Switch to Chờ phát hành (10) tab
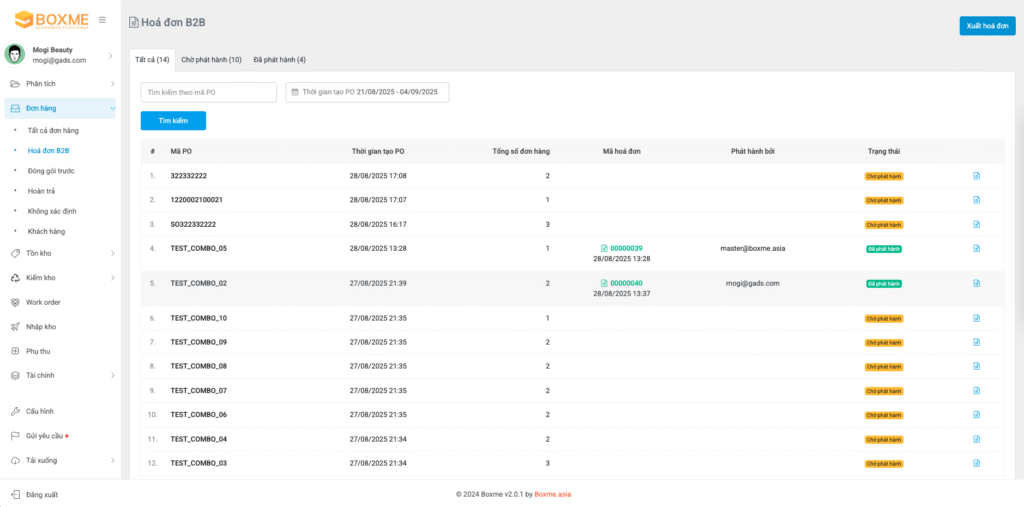This screenshot has width=1024, height=507. 211,60
